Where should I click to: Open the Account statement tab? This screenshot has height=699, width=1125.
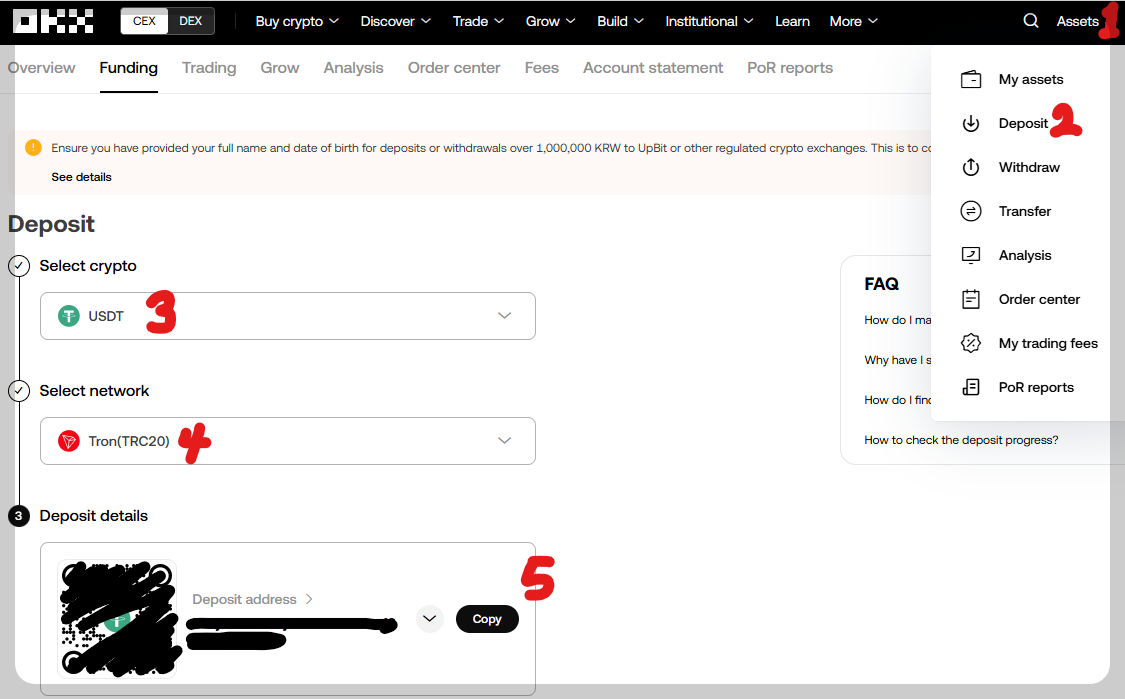click(x=653, y=67)
